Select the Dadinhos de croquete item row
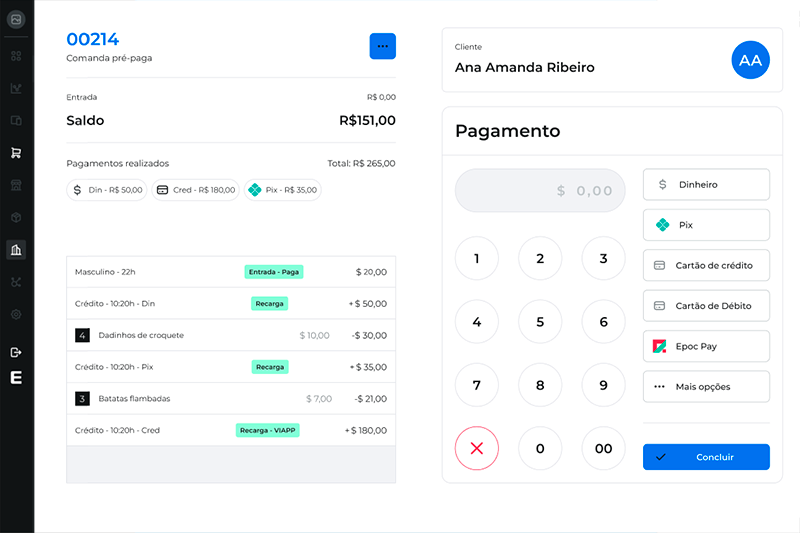This screenshot has height=533, width=800. coord(231,335)
